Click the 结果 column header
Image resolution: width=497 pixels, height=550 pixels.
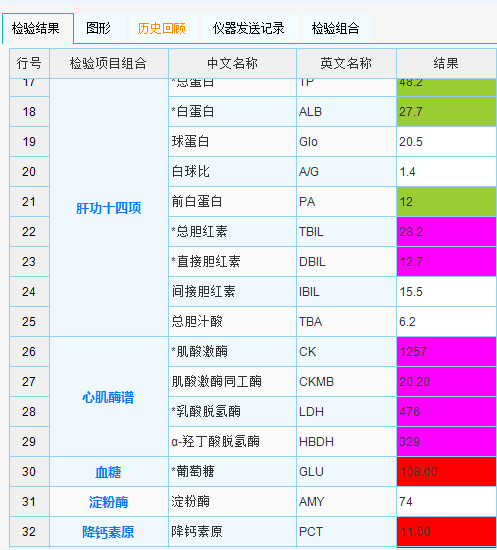446,63
